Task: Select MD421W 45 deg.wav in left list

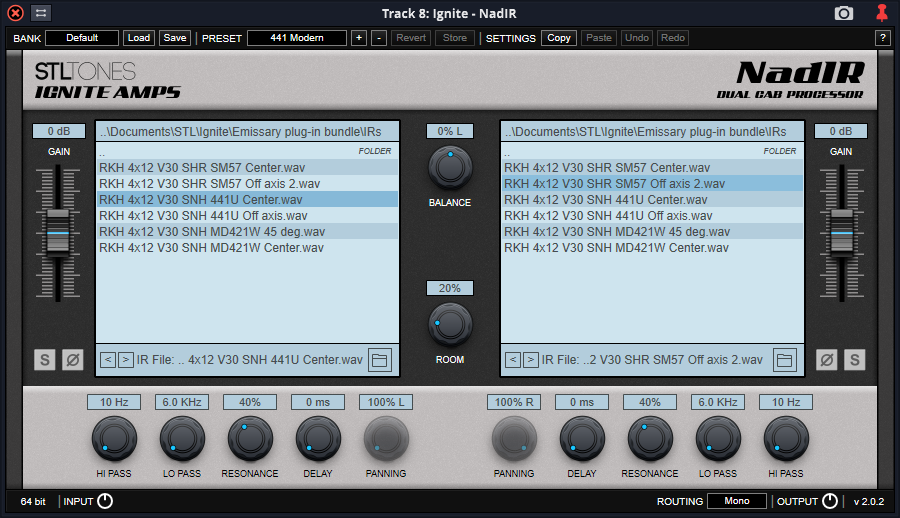Action: 247,232
